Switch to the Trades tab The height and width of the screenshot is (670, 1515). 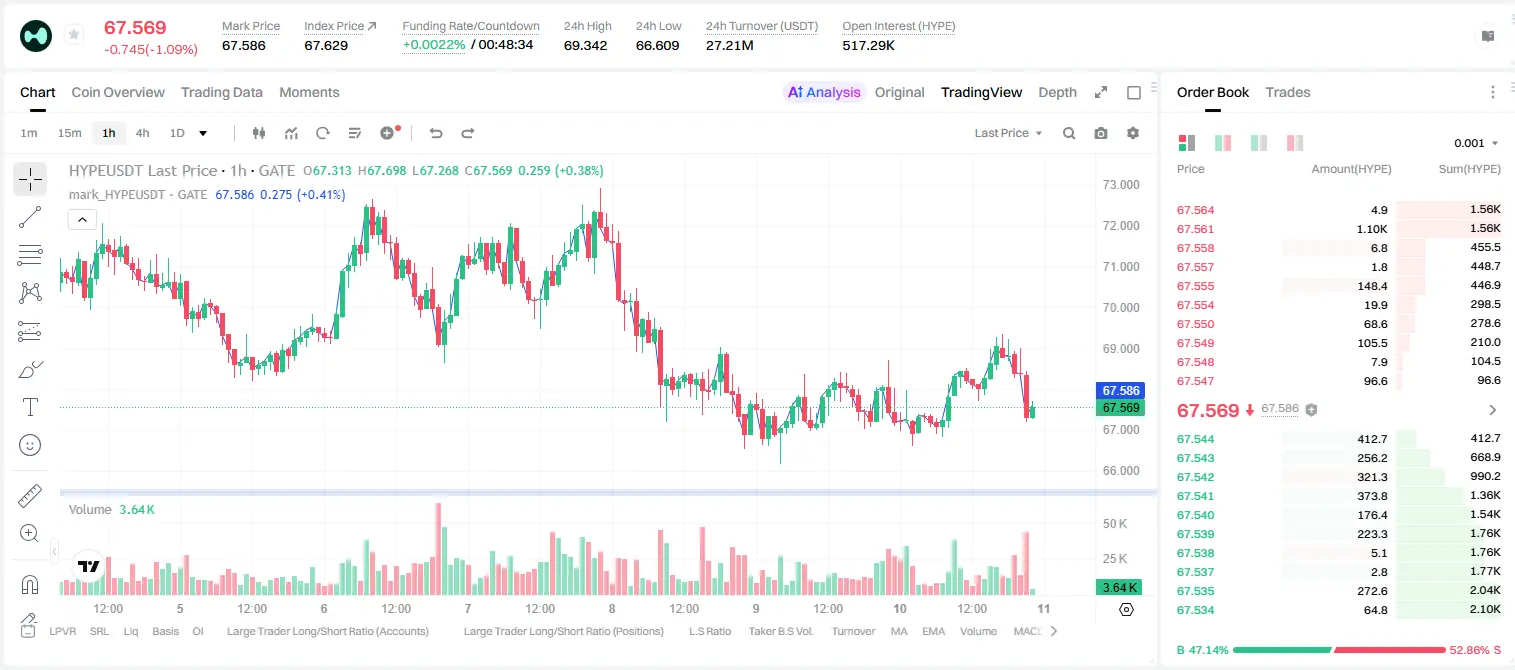[x=1287, y=92]
